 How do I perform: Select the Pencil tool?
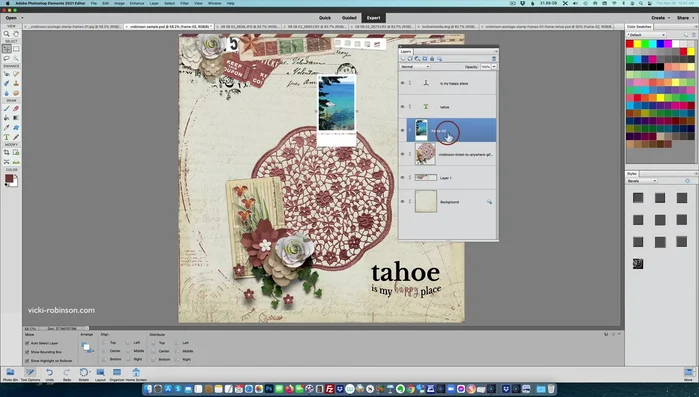tap(16, 137)
